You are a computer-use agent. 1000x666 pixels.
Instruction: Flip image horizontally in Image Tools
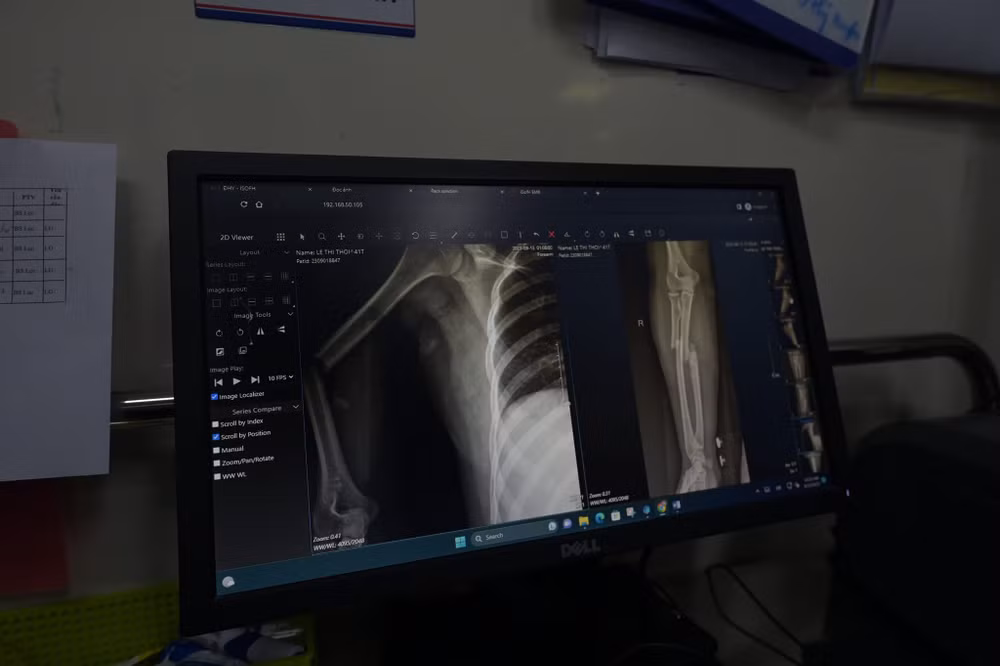[x=260, y=331]
